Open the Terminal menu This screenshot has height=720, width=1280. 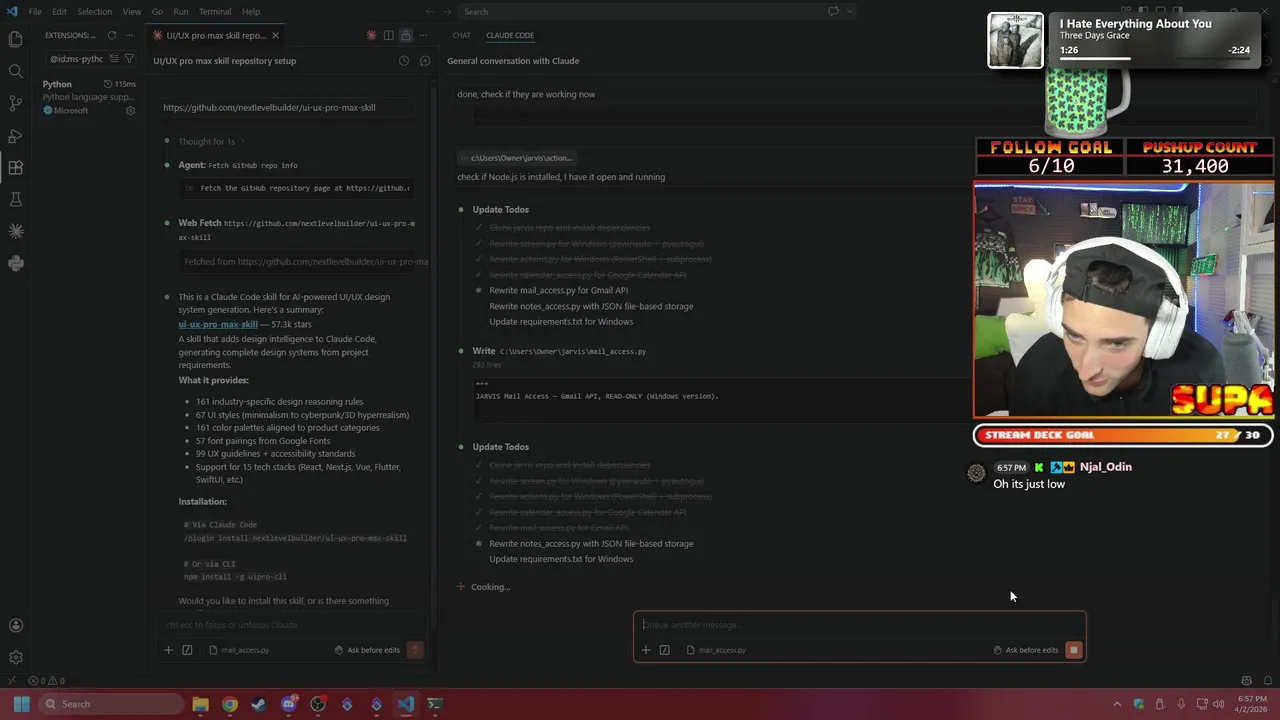coord(215,11)
